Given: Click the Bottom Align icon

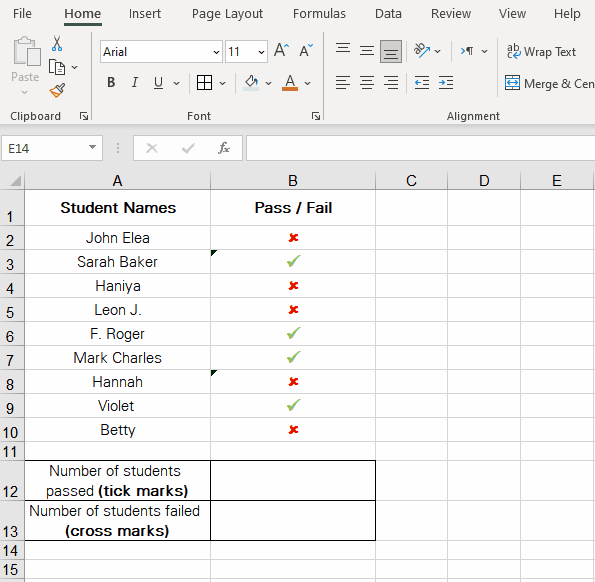Looking at the screenshot, I should pyautogui.click(x=391, y=51).
